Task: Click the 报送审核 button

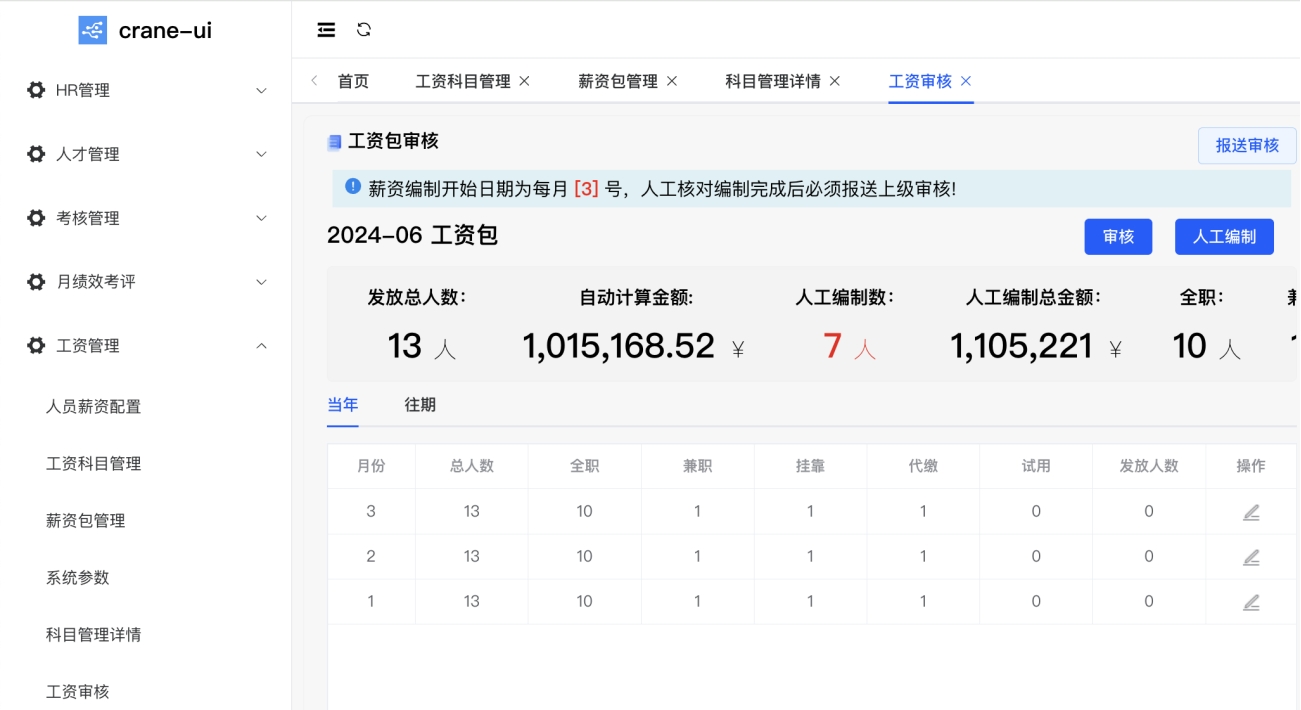Action: 1247,146
